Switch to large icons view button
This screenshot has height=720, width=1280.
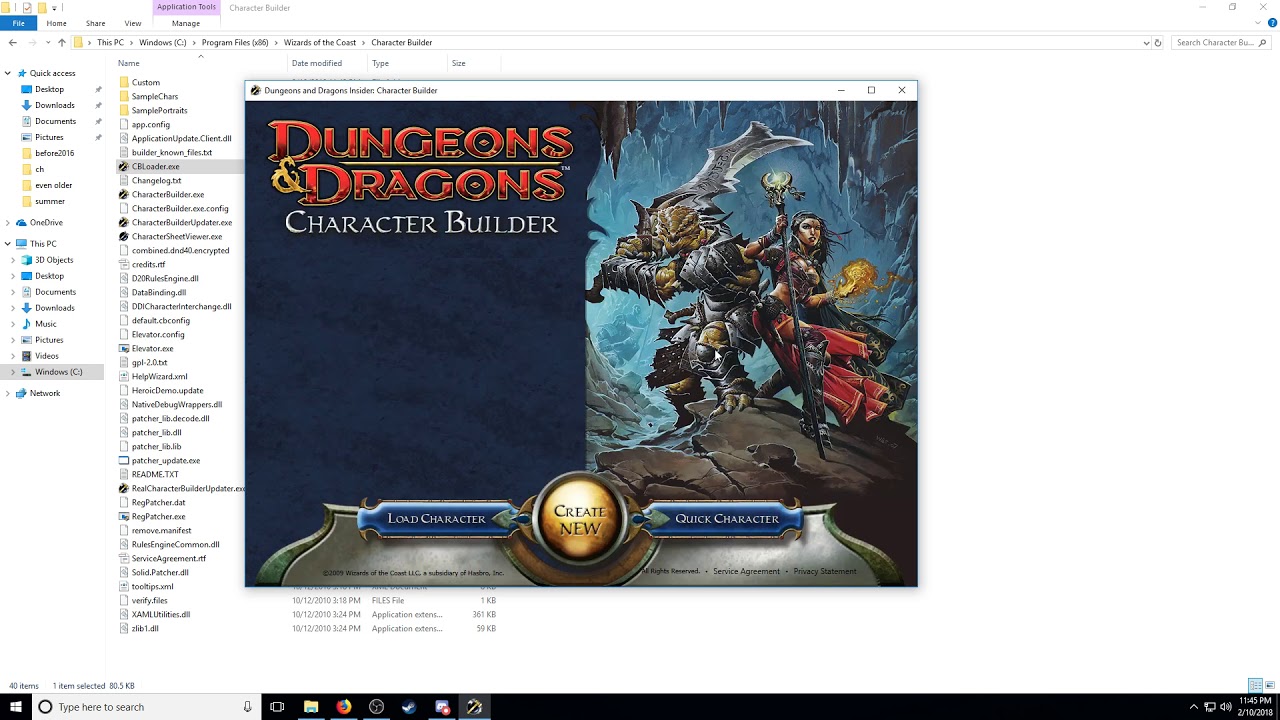click(x=1270, y=686)
